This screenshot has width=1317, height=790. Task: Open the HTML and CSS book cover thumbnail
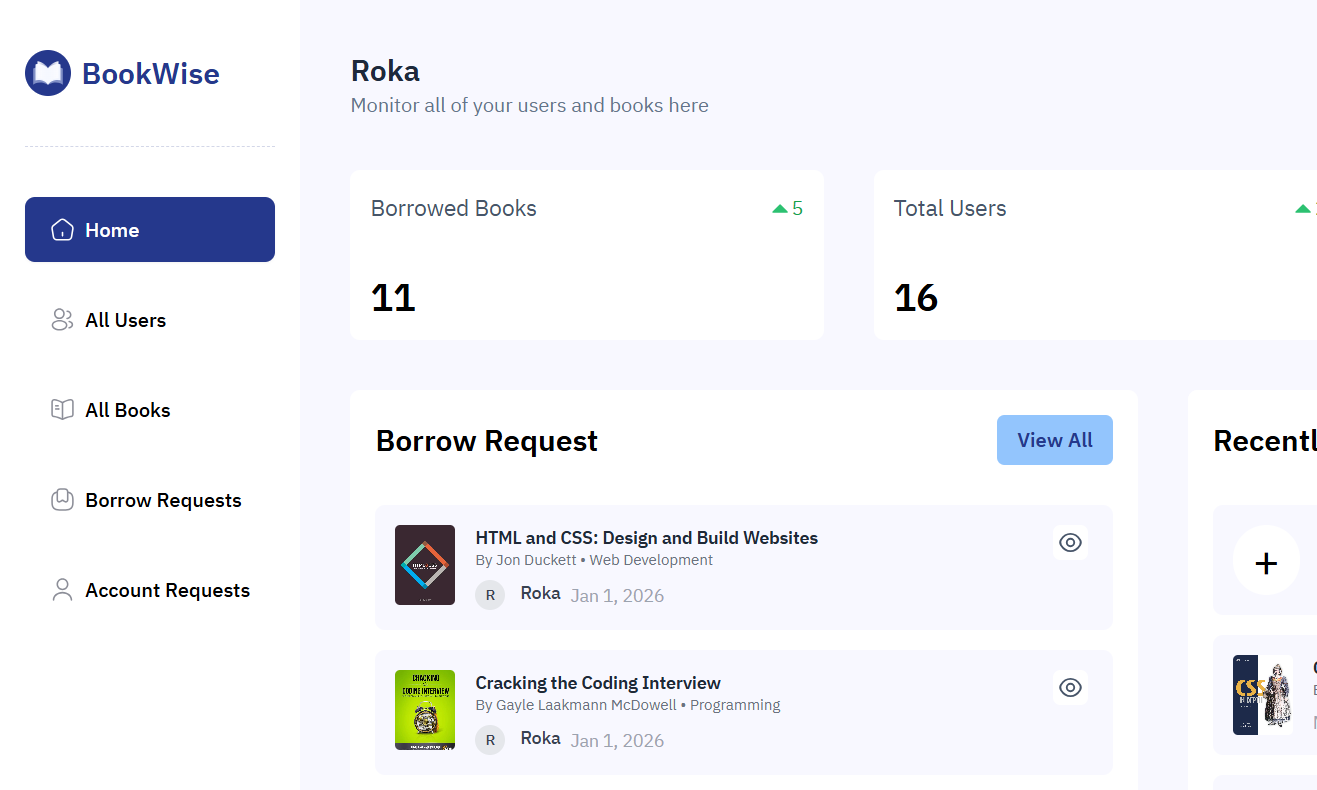point(424,565)
